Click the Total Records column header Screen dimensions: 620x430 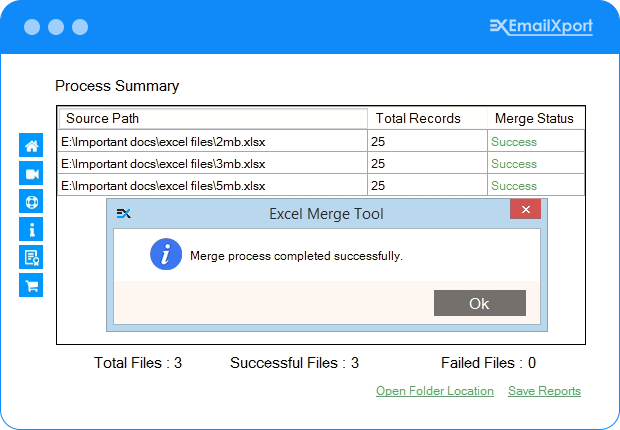(x=427, y=118)
